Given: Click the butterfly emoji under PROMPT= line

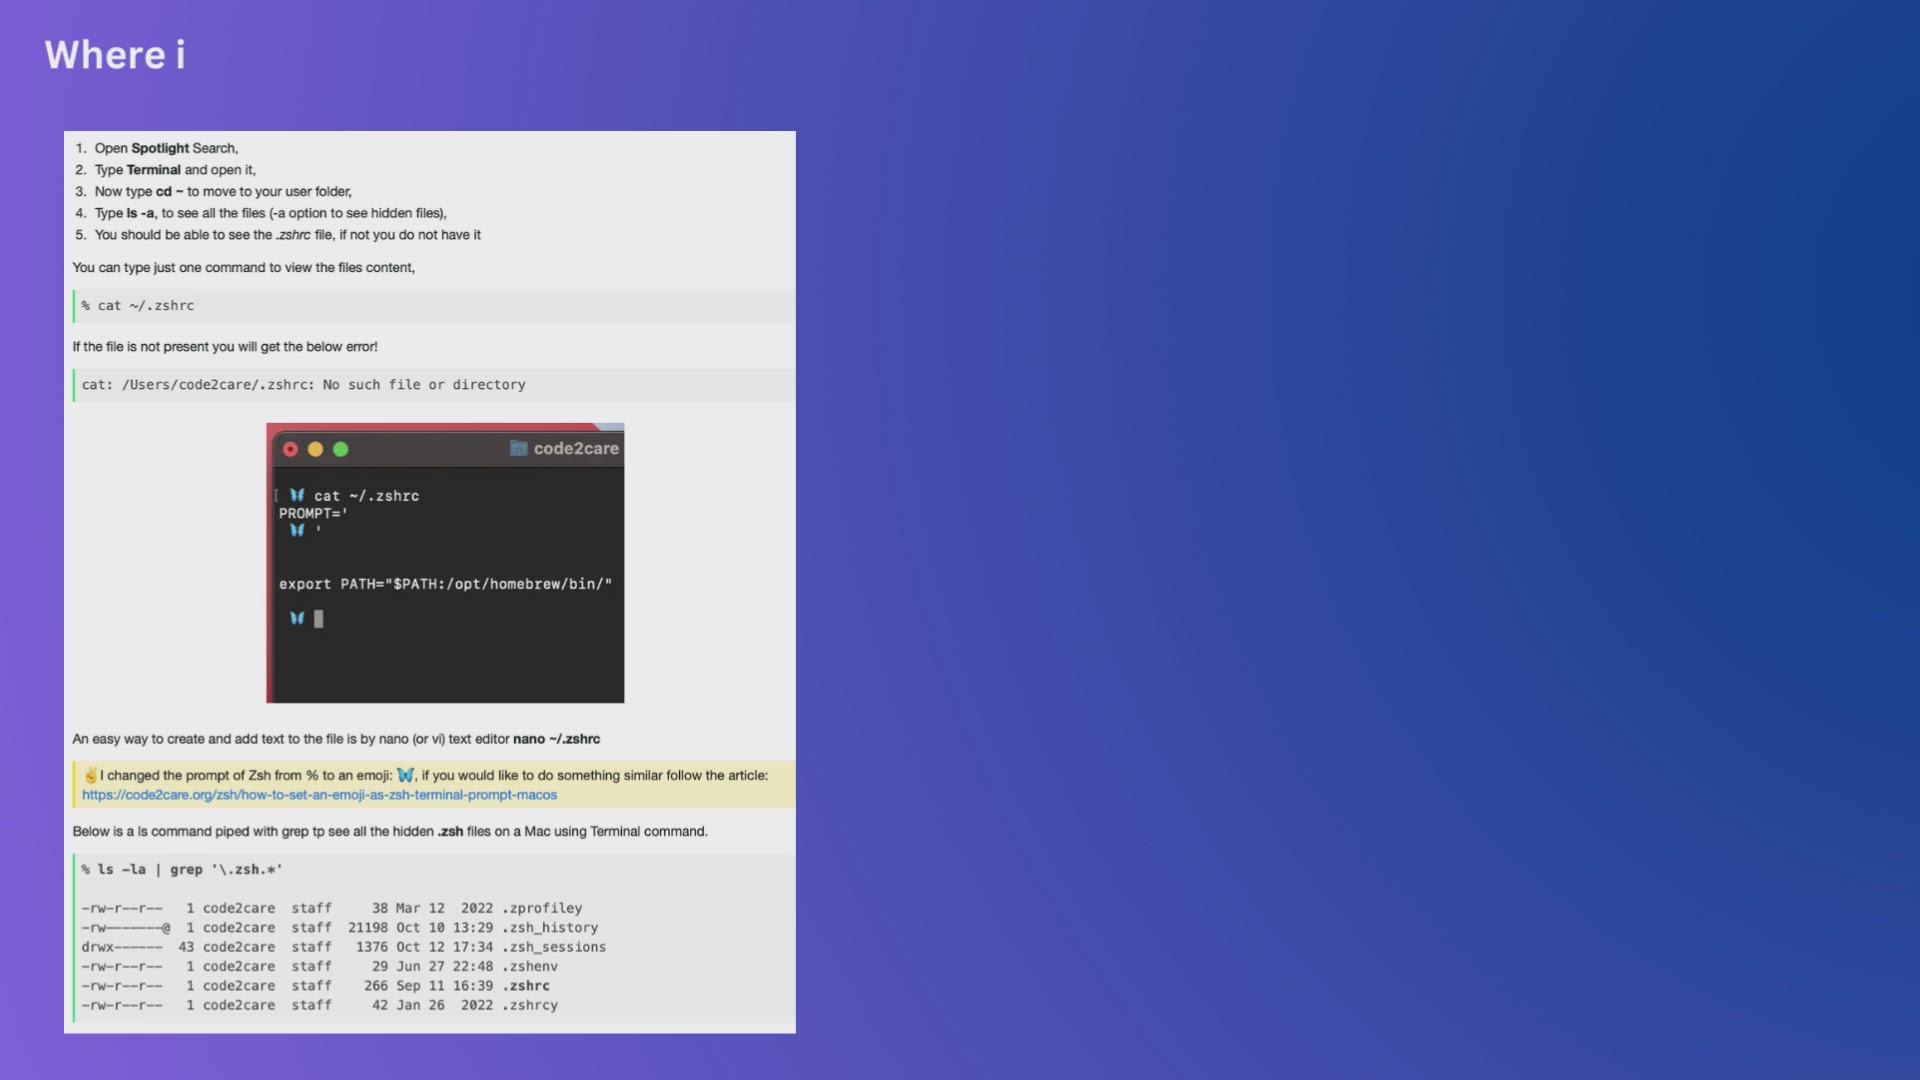Looking at the screenshot, I should point(297,530).
